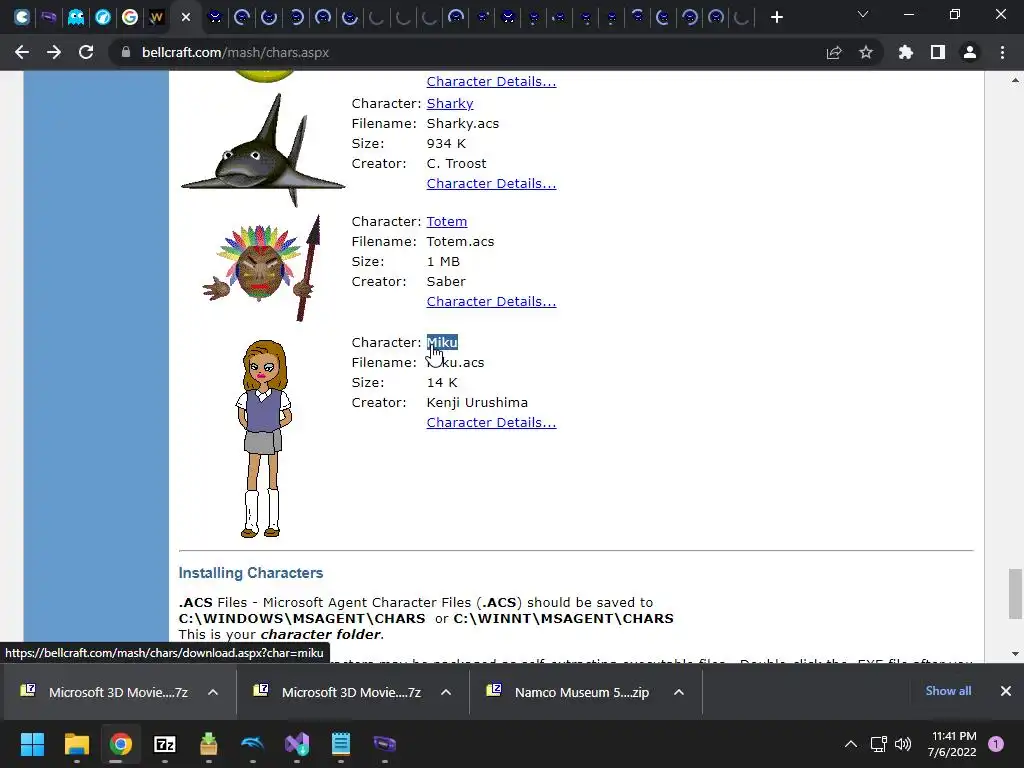Open the volume speaker tray icon
The image size is (1024, 768).
pyautogui.click(x=903, y=744)
